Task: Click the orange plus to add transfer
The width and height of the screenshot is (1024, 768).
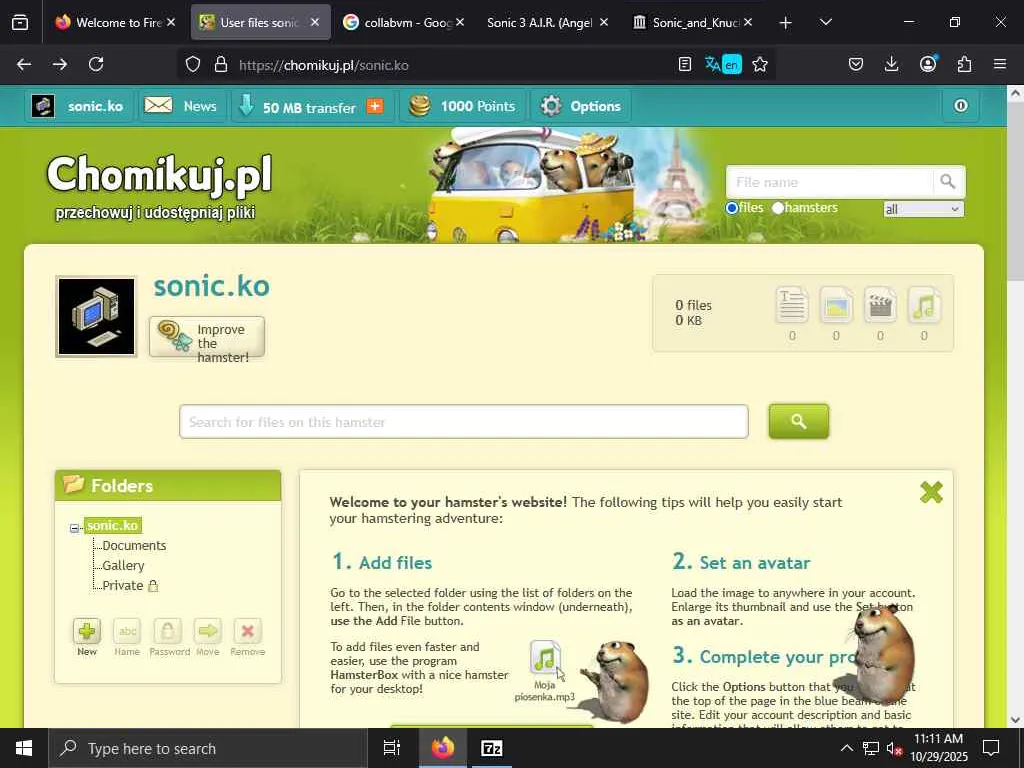Action: pos(375,106)
